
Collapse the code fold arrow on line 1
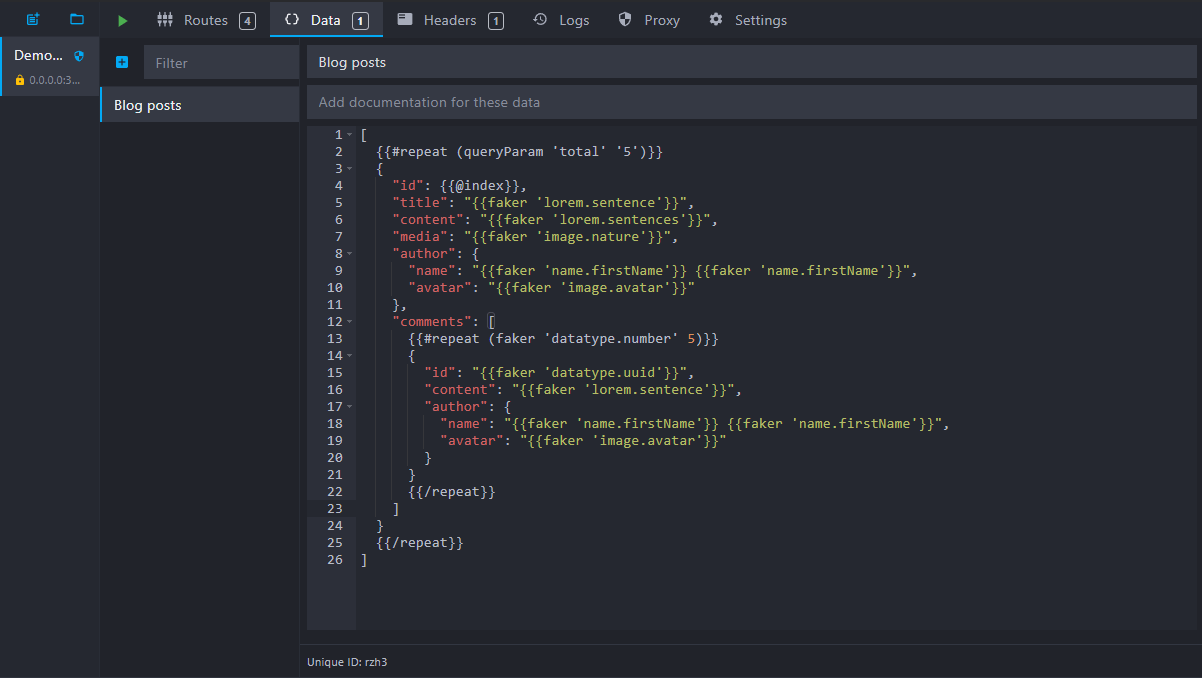tap(350, 135)
